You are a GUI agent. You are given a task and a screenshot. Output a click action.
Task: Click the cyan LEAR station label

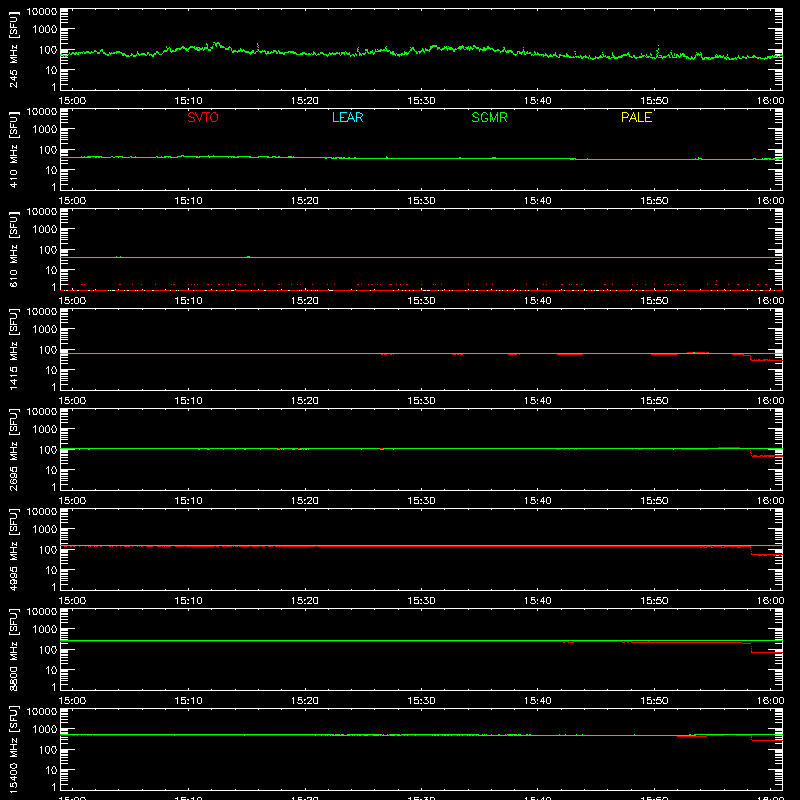tap(347, 117)
